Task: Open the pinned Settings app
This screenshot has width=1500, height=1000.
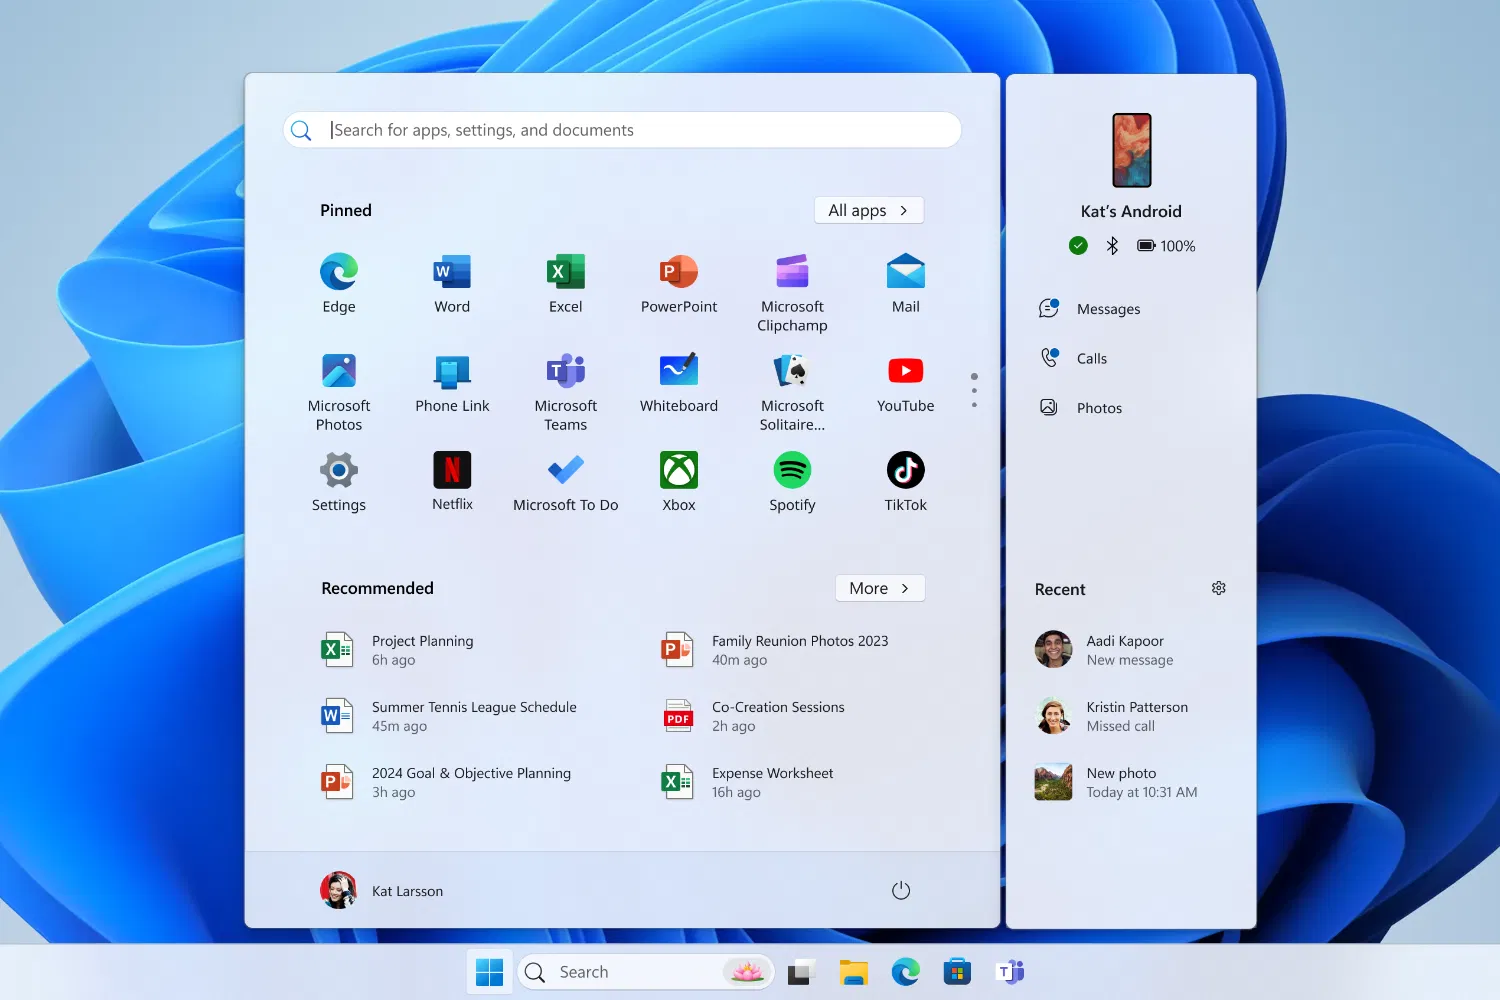Action: click(339, 482)
